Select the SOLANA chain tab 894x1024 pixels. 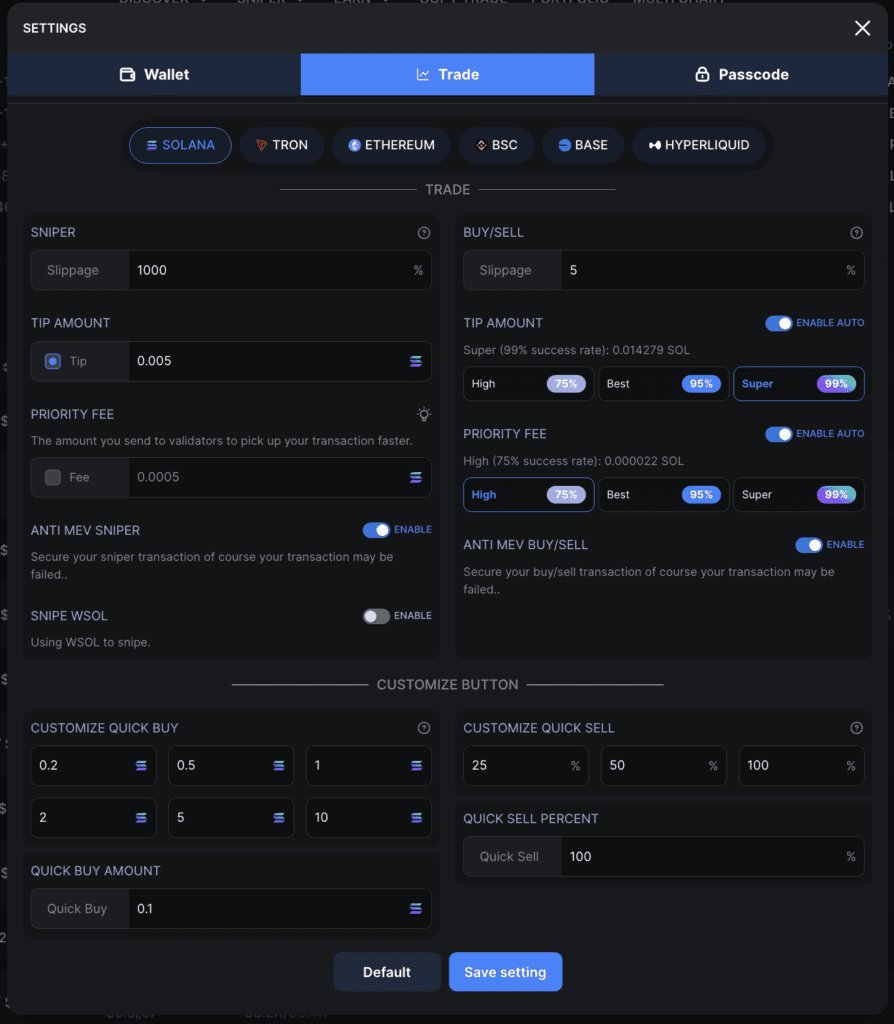180,145
